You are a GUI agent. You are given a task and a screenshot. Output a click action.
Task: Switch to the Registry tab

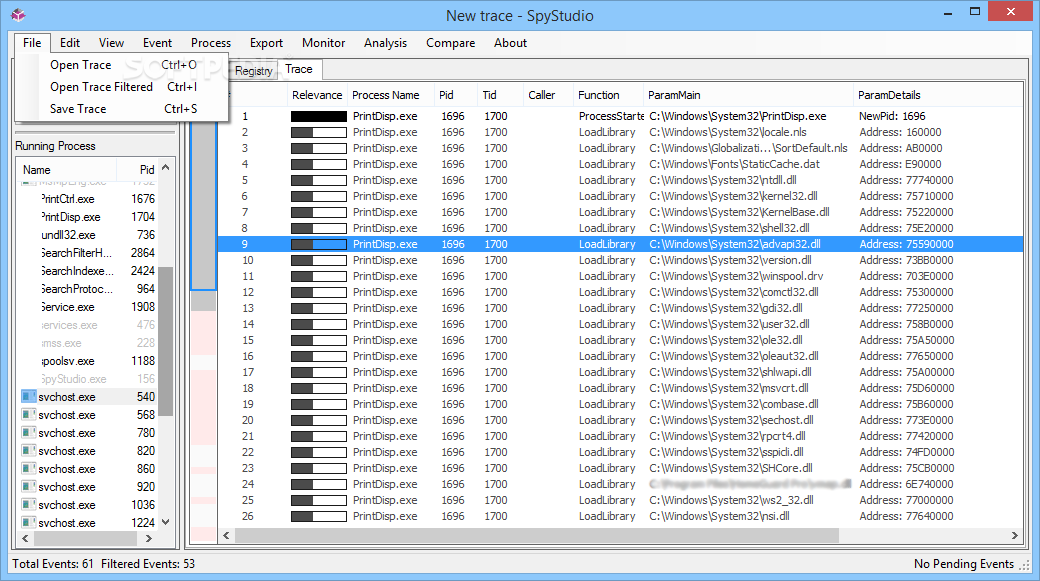253,70
